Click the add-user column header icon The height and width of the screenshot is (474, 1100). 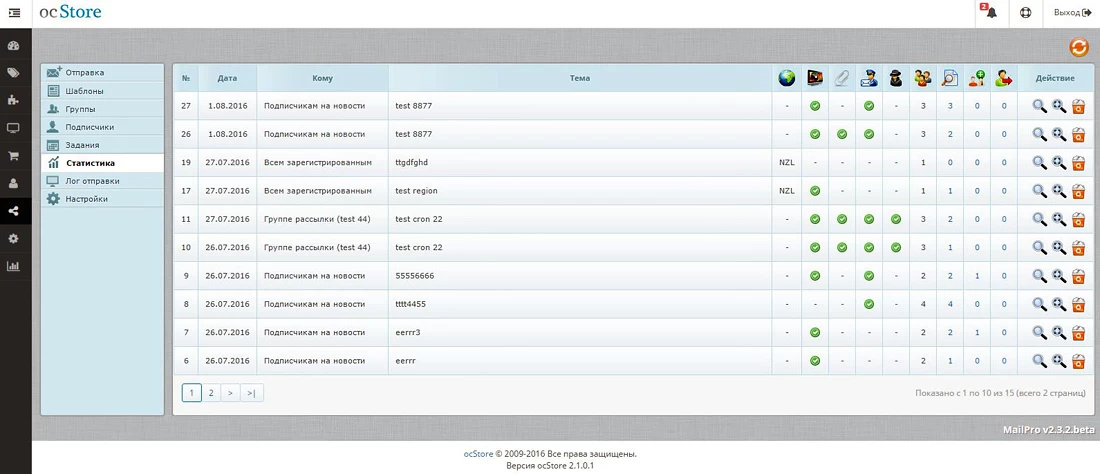(x=977, y=79)
